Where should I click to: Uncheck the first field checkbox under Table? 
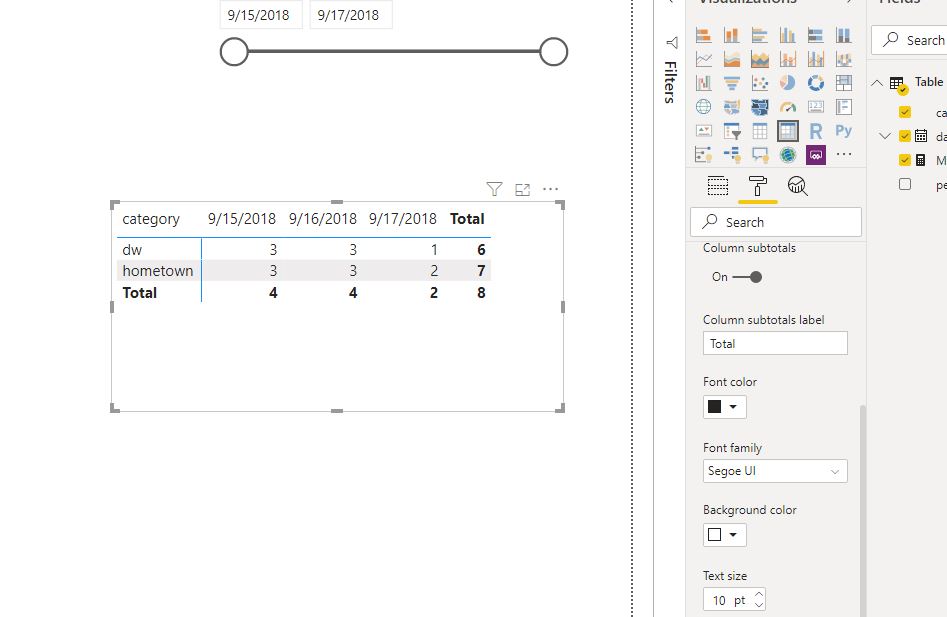(x=905, y=112)
